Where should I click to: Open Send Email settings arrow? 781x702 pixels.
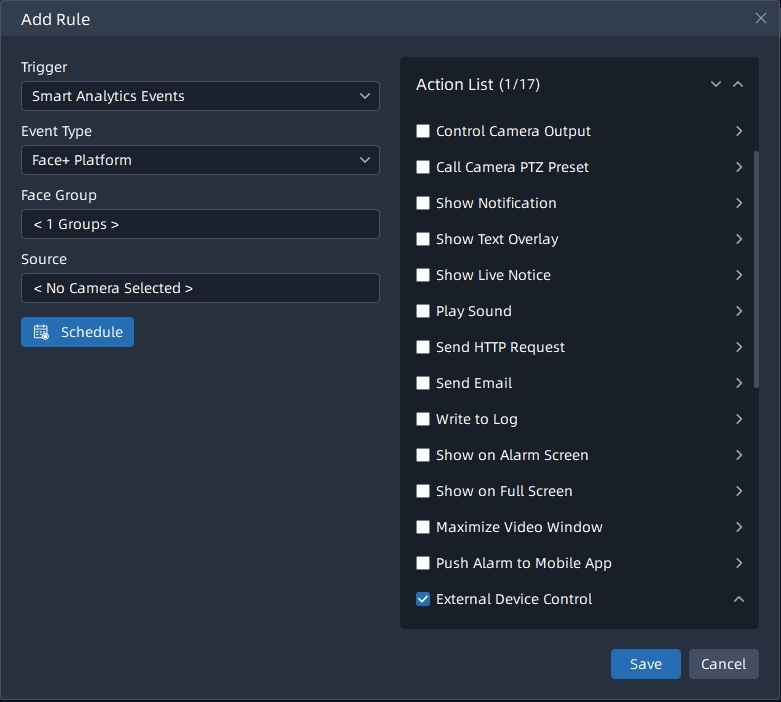[x=739, y=383]
